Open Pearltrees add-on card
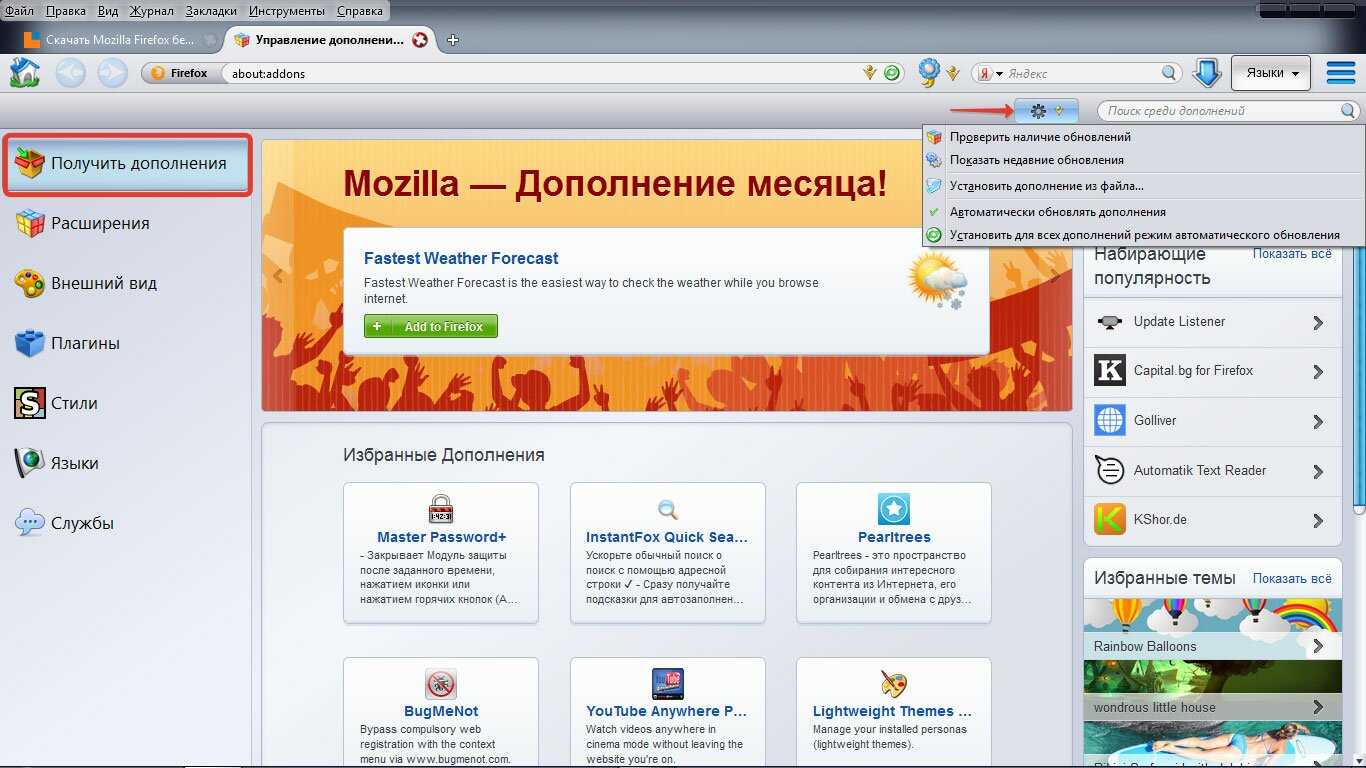 point(894,553)
